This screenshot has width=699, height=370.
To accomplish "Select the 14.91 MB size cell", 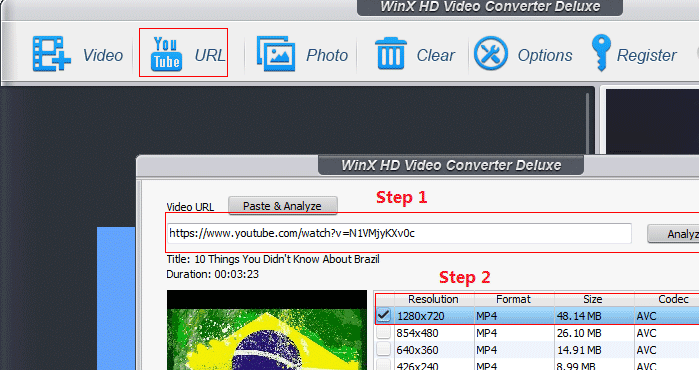I will 579,350.
